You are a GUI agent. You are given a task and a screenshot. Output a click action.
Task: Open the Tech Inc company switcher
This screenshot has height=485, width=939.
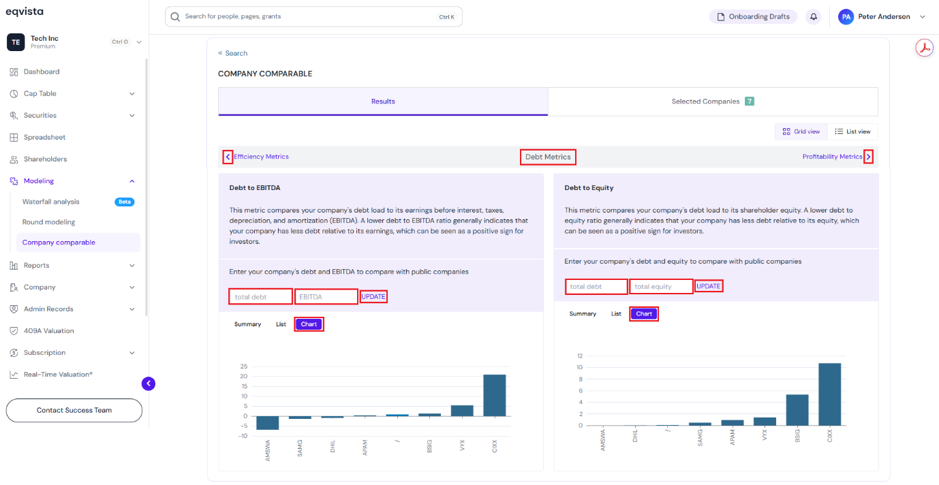[x=74, y=42]
